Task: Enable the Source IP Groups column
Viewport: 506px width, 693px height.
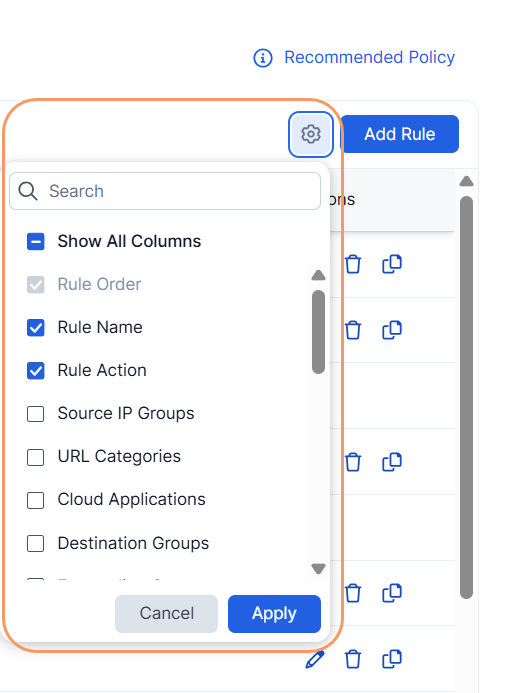Action: pos(35,414)
